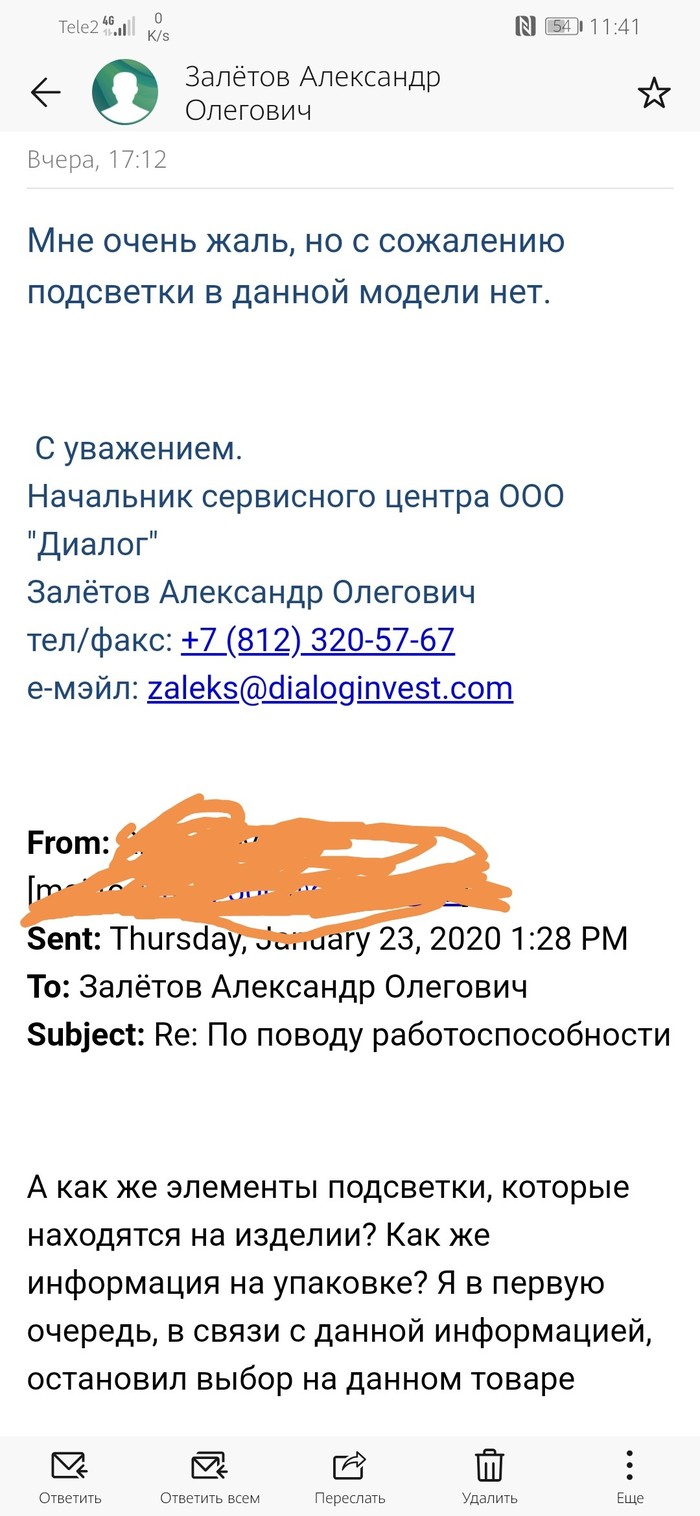This screenshot has height=1516, width=700.
Task: Open the sender's avatar profile picture
Action: pyautogui.click(x=125, y=93)
